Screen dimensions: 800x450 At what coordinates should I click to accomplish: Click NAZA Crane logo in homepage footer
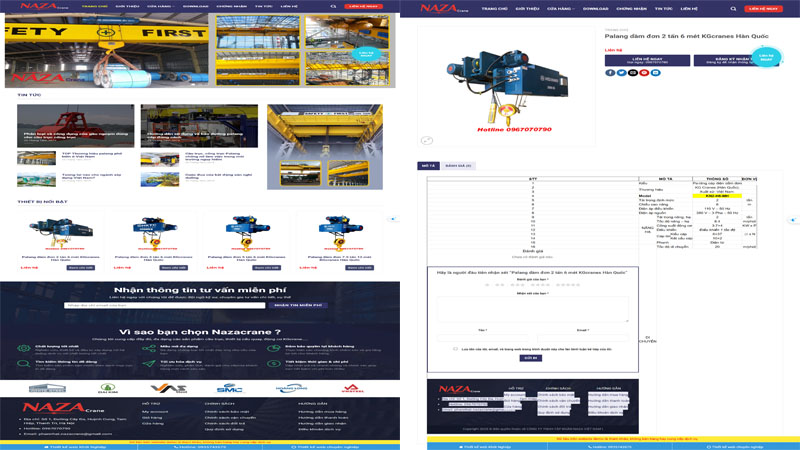coord(63,408)
